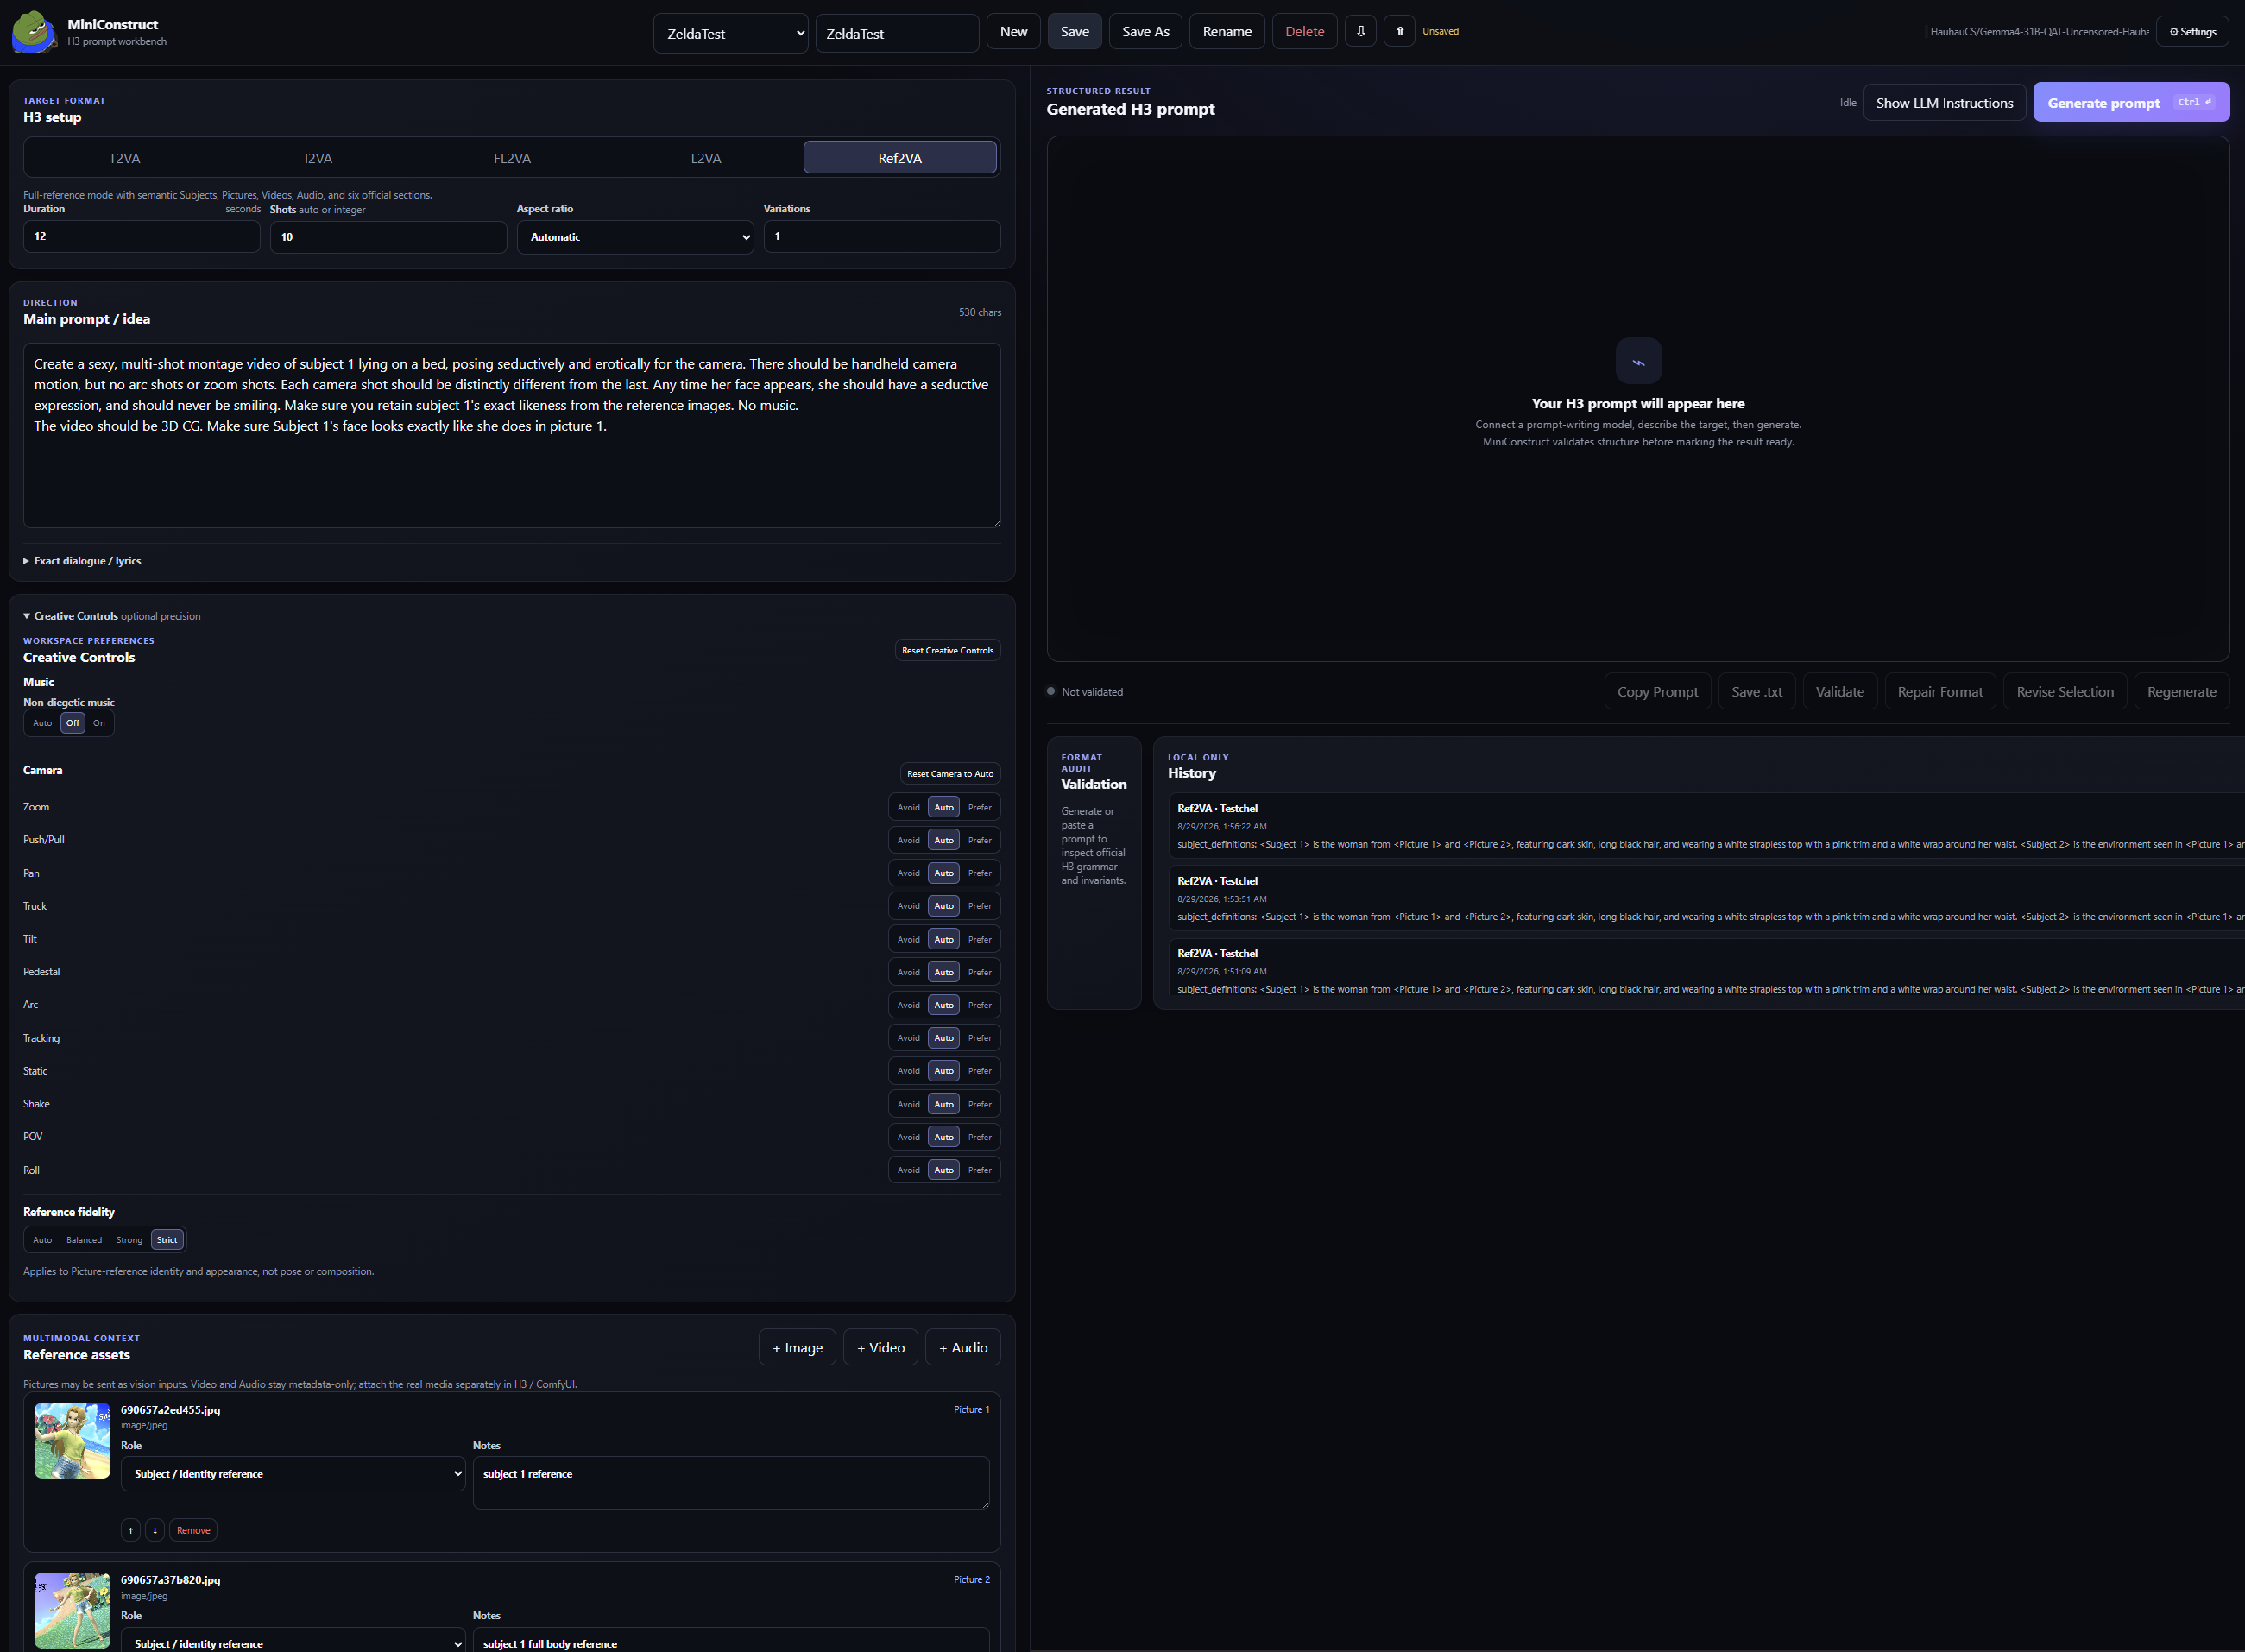Viewport: 2245px width, 1652px height.
Task: Open history entry from 1:56:22 AM
Action: coord(1705,826)
